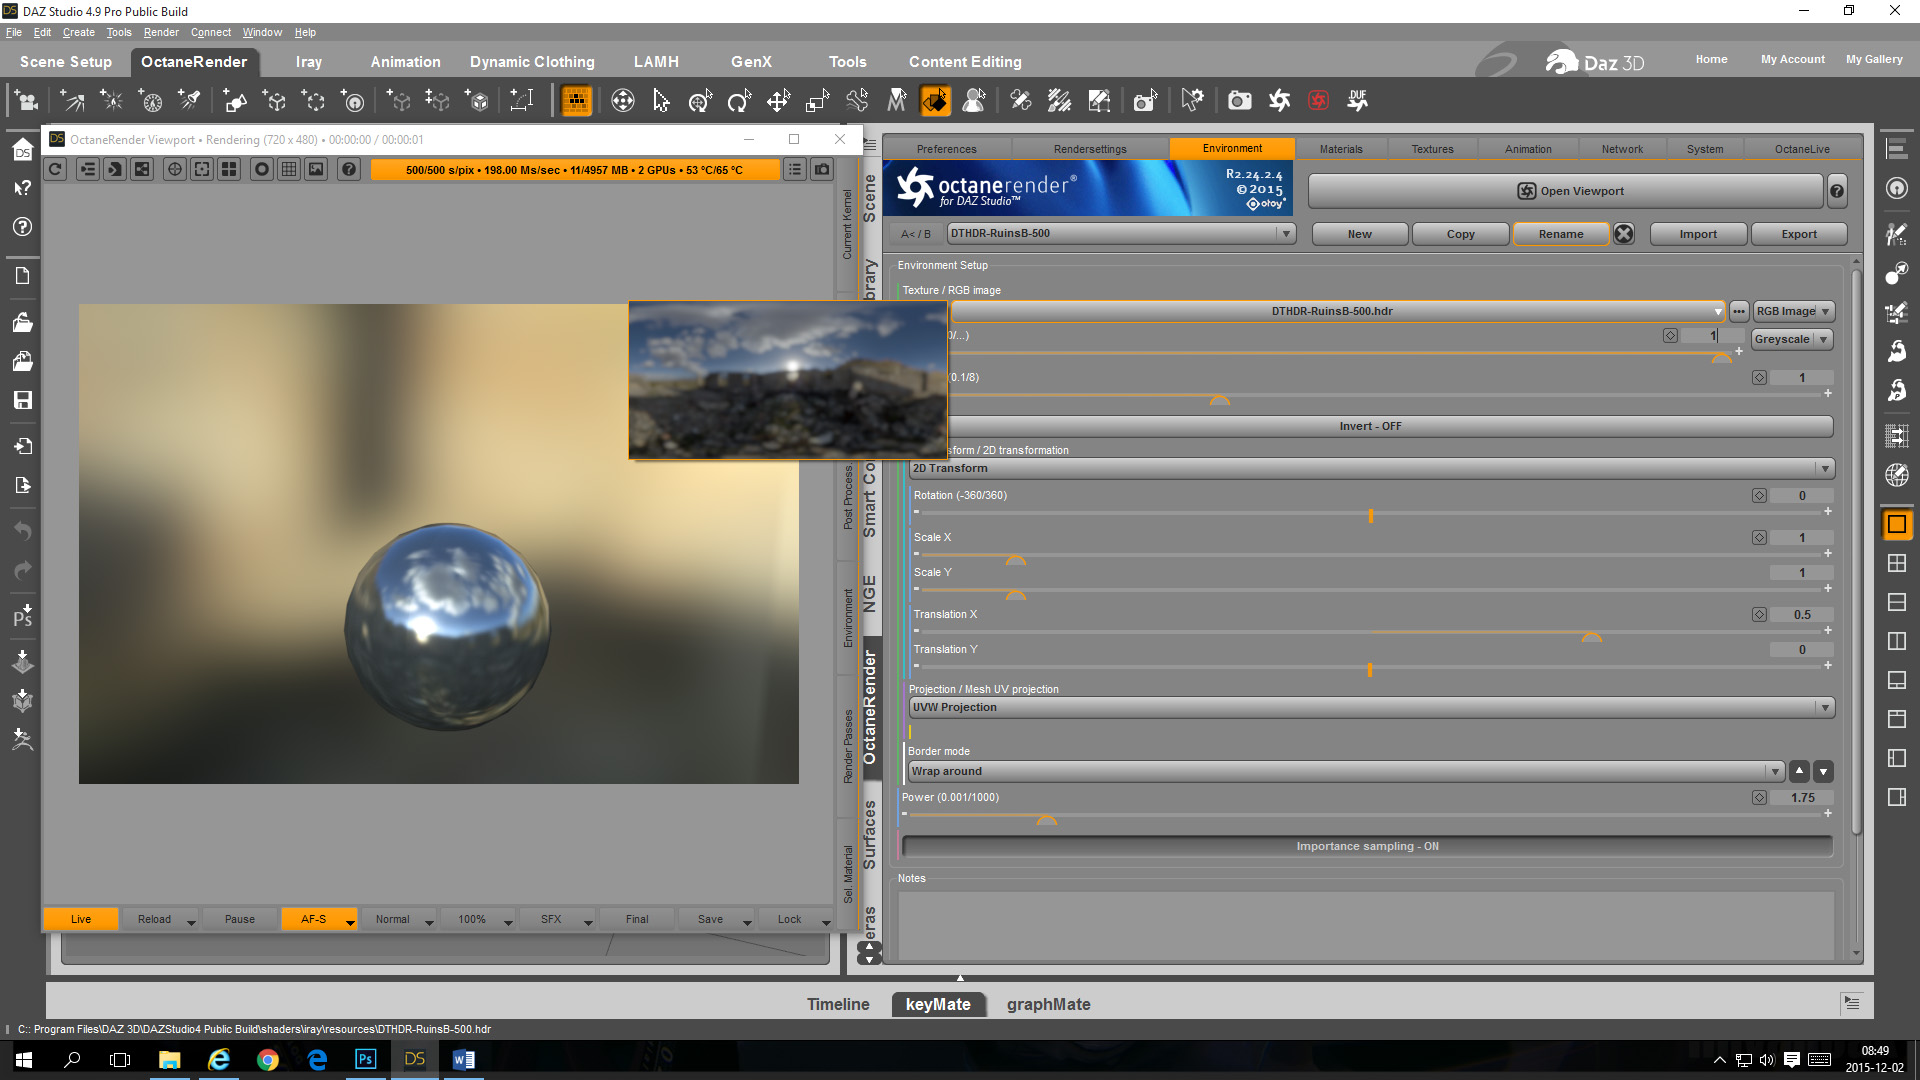
Task: Click the Save scene icon in sidebar
Action: pyautogui.click(x=22, y=400)
